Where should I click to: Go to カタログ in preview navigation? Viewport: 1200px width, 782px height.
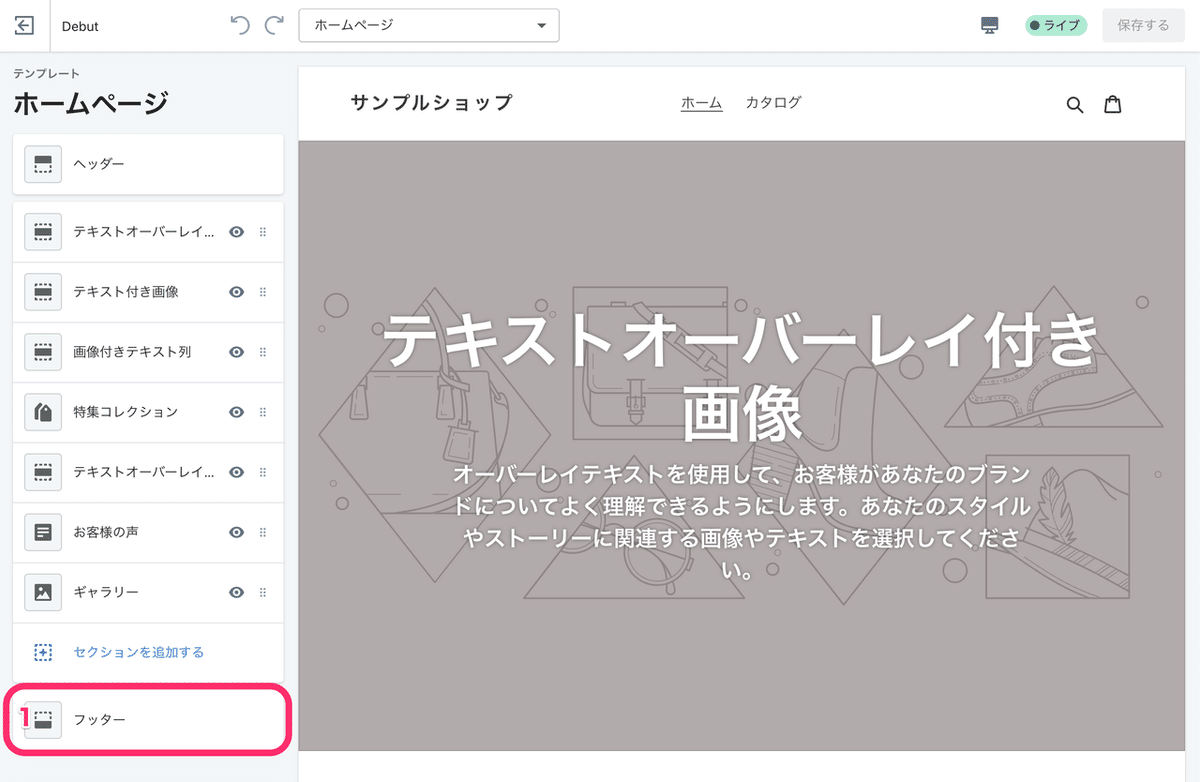(773, 102)
